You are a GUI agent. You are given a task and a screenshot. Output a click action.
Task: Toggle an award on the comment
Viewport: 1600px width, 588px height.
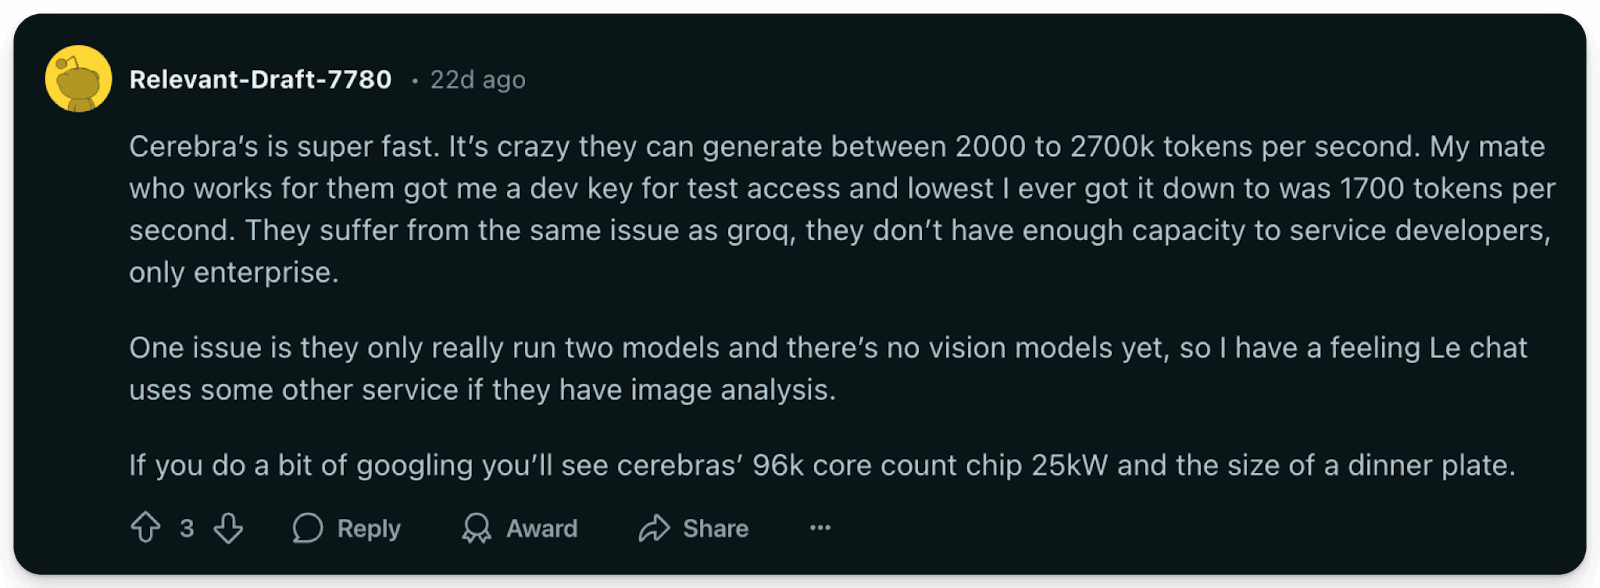coord(520,528)
